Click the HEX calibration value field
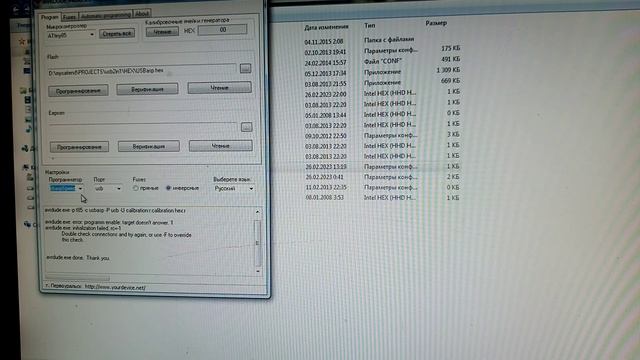The width and height of the screenshot is (640, 360). tap(222, 30)
